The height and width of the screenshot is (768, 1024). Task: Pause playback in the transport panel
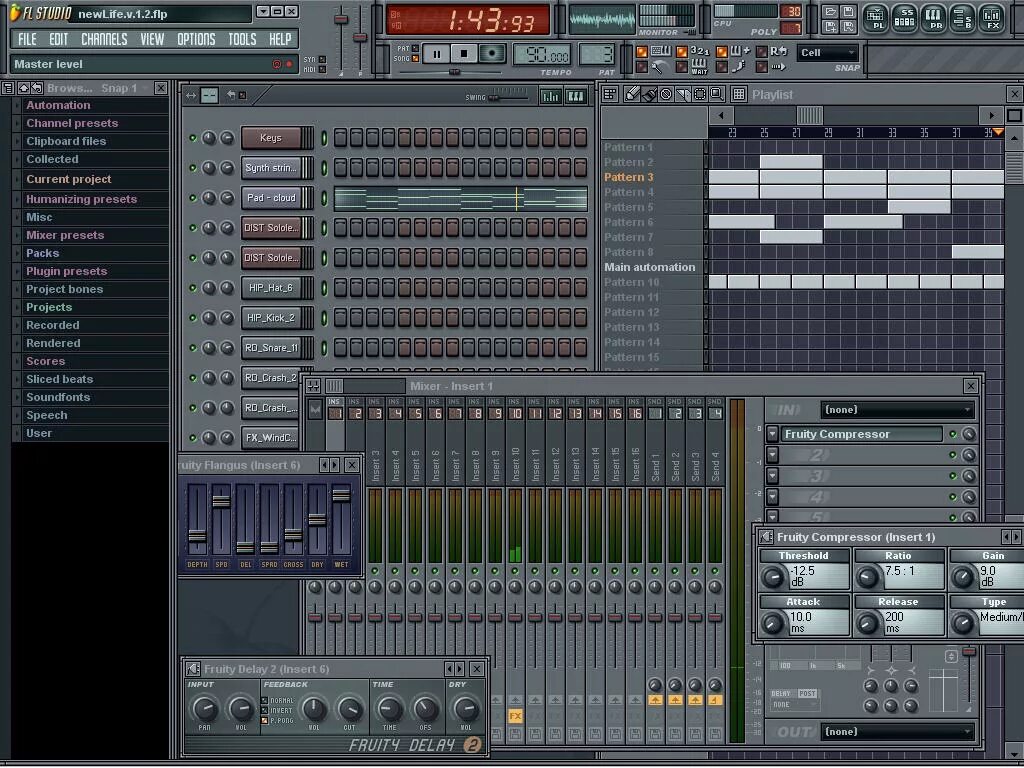[436, 54]
